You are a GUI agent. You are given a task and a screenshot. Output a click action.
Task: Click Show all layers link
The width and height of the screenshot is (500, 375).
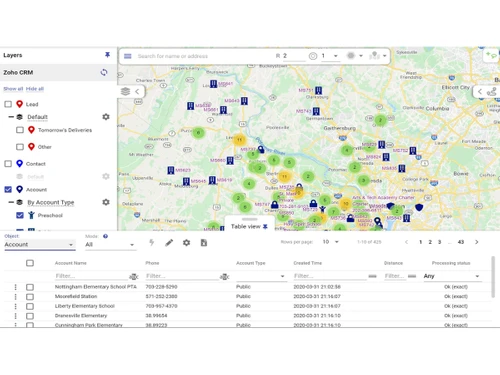(x=13, y=89)
